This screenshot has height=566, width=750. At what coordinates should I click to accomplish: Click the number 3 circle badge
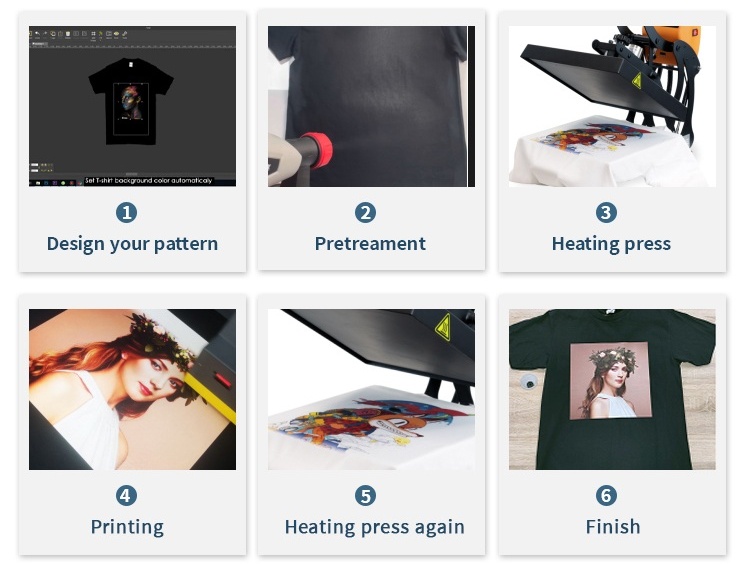tap(606, 212)
